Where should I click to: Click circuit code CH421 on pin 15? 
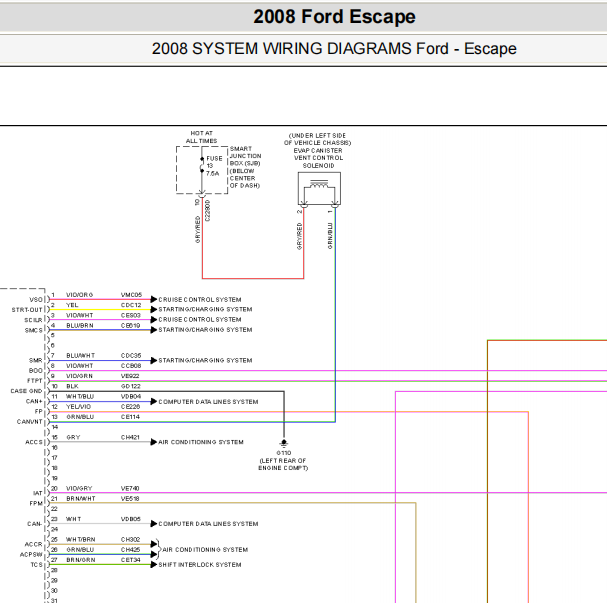tap(130, 437)
